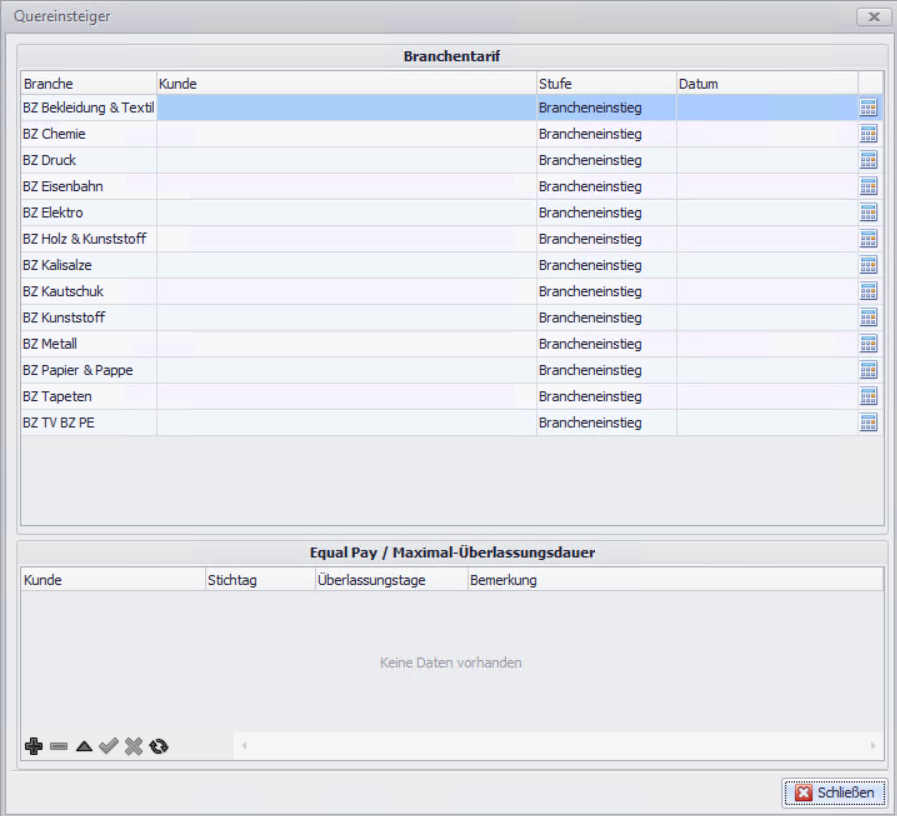
Task: Open calendar icon in BZ TV BZ PE row
Action: [x=868, y=422]
